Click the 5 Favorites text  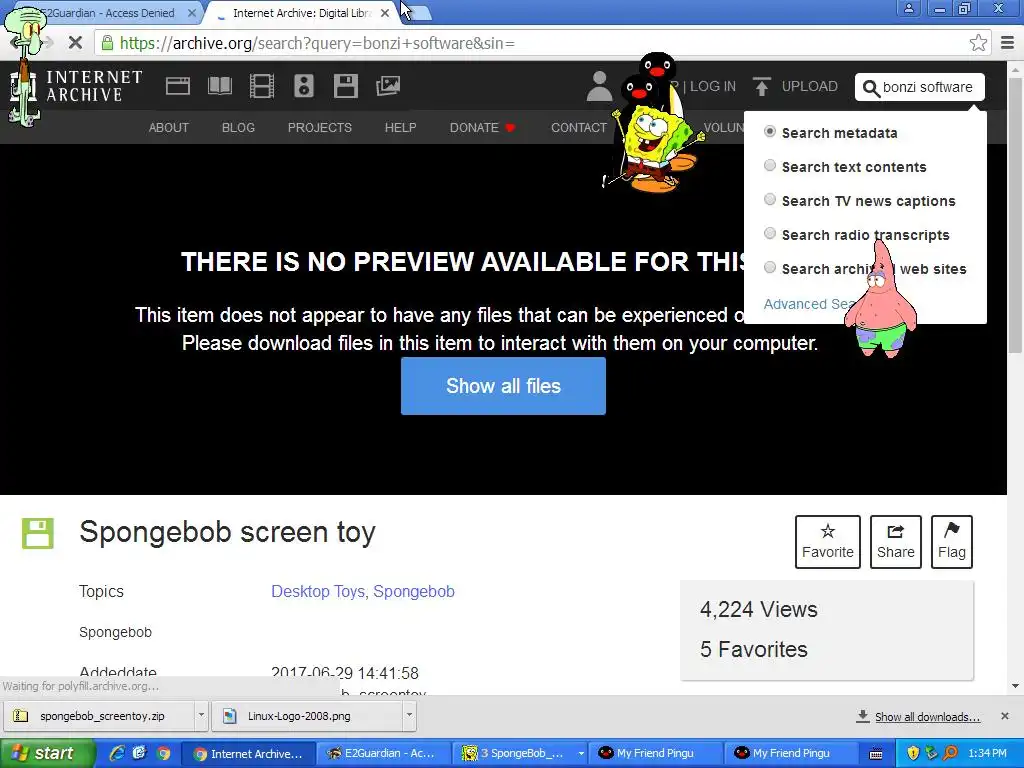(x=754, y=649)
